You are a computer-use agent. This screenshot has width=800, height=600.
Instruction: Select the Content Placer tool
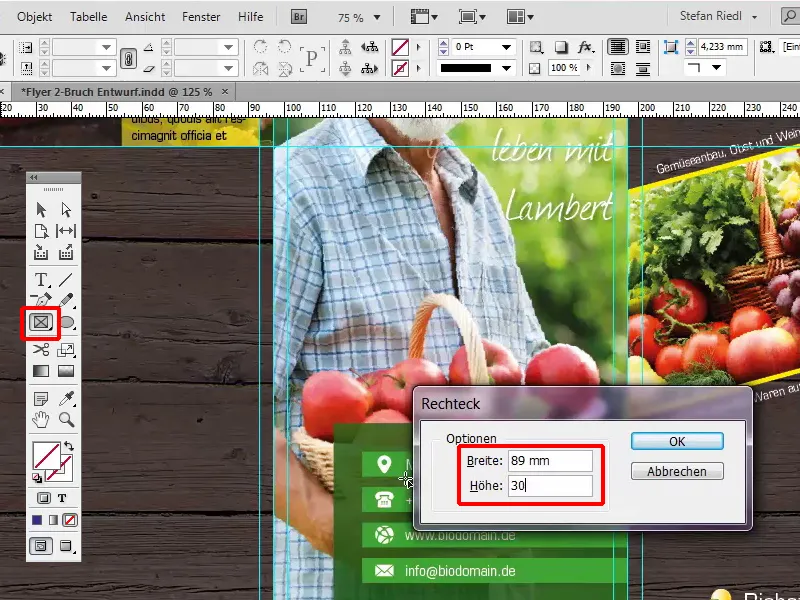point(66,252)
